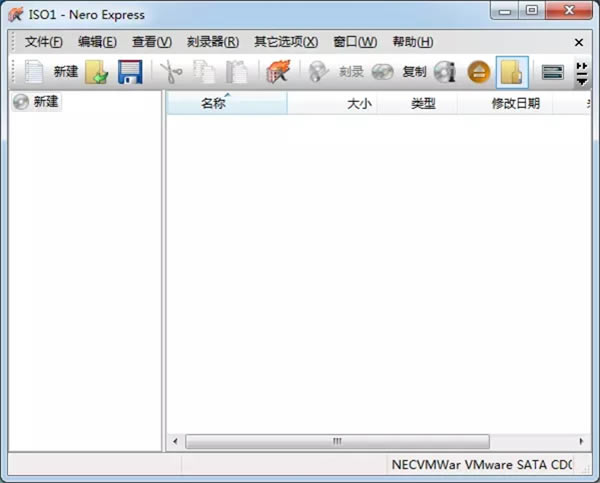Click the orange Eject disc icon

[479, 72]
